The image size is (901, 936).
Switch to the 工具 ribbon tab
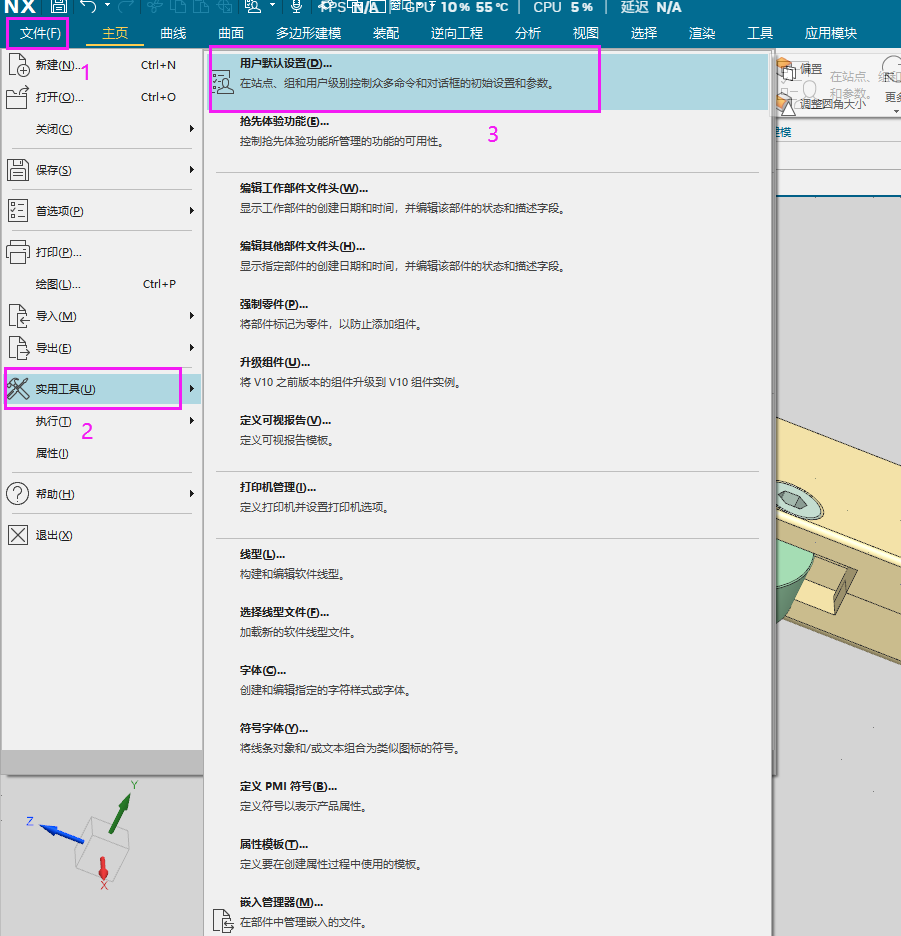point(759,33)
